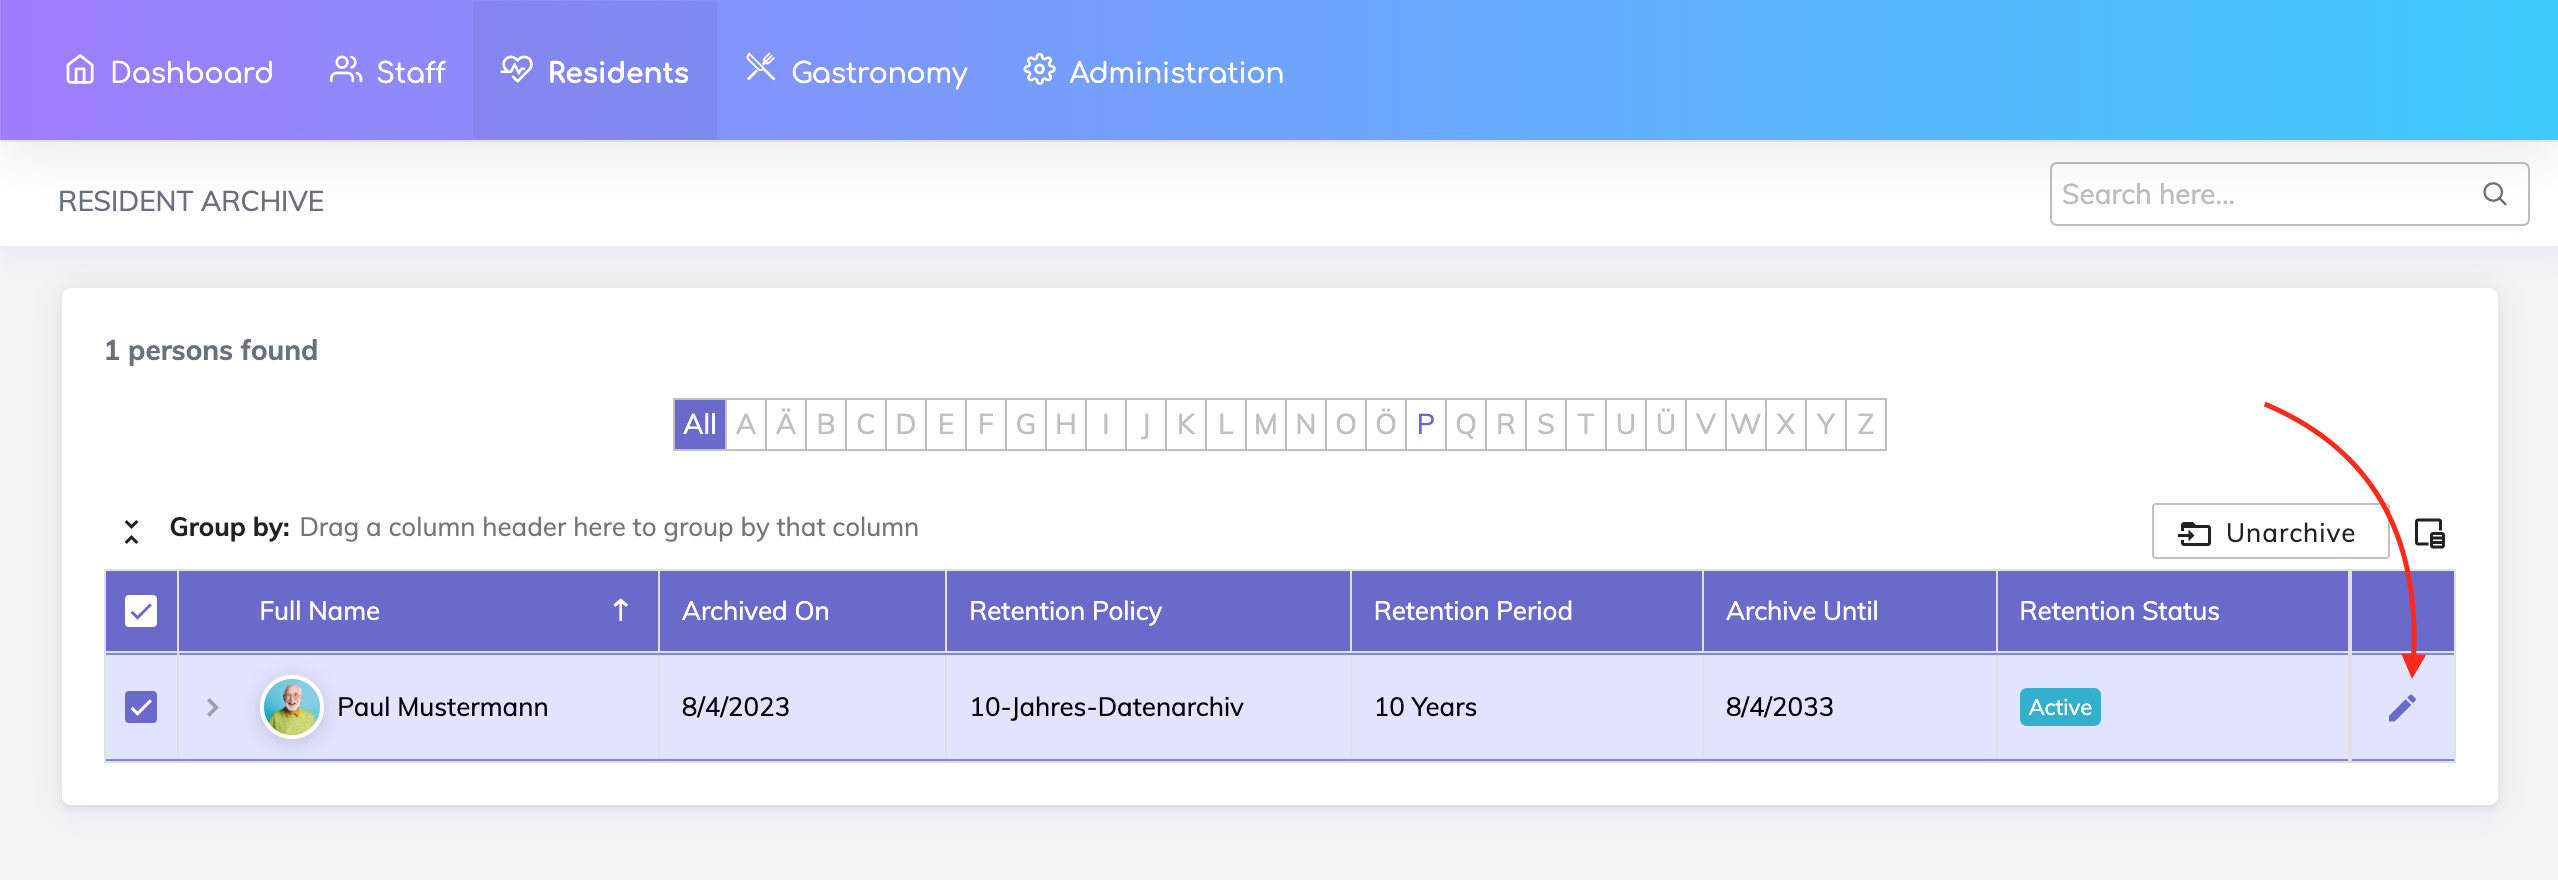Click the Gastronomy utensils icon
The height and width of the screenshot is (880, 2558).
(x=761, y=68)
